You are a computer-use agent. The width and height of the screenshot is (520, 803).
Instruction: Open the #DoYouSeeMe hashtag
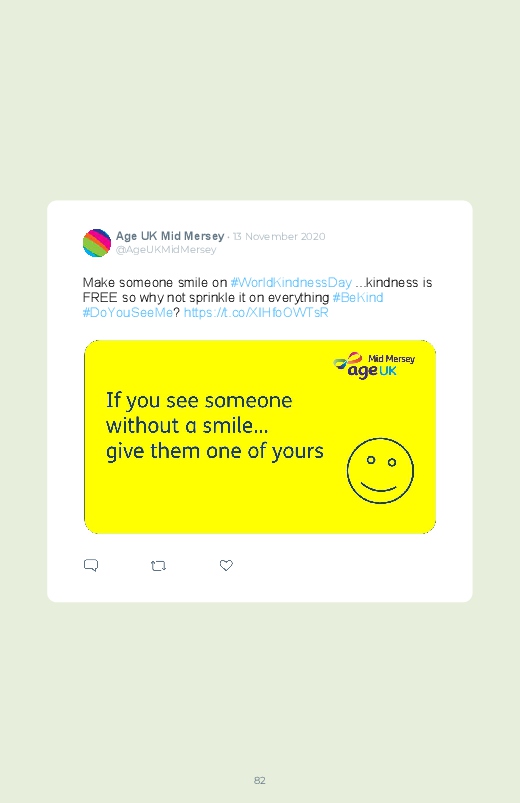point(128,312)
